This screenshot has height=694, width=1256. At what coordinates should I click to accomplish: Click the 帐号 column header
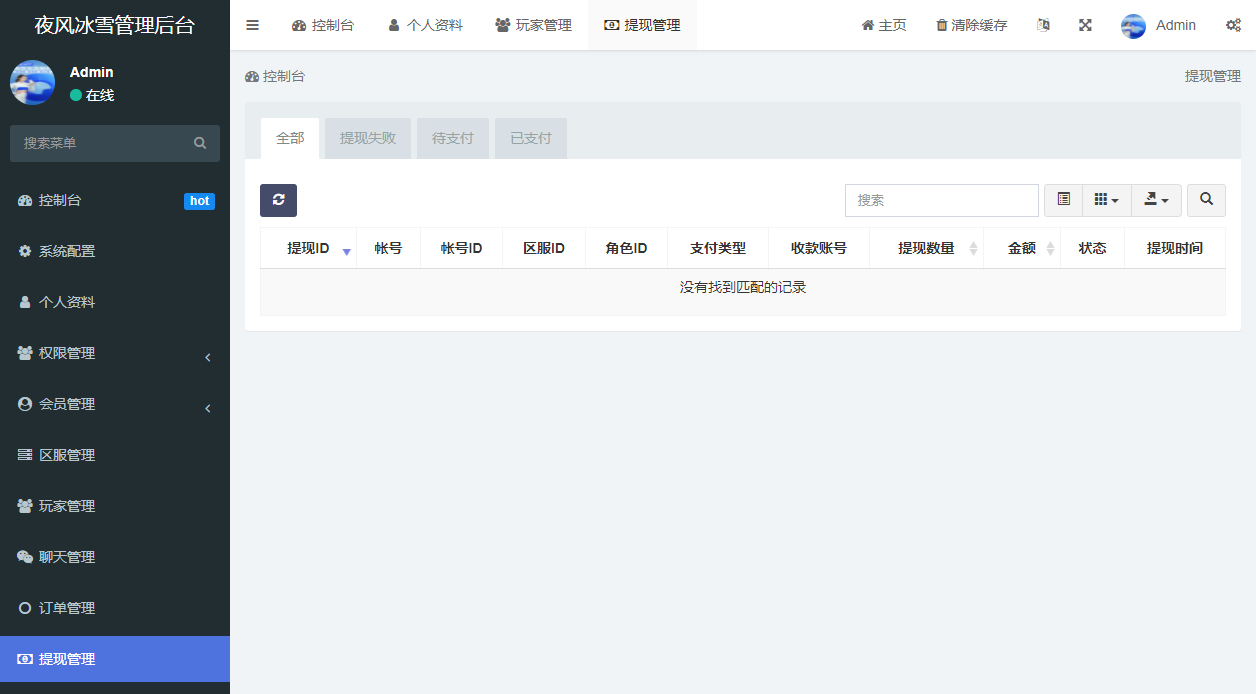tap(388, 248)
